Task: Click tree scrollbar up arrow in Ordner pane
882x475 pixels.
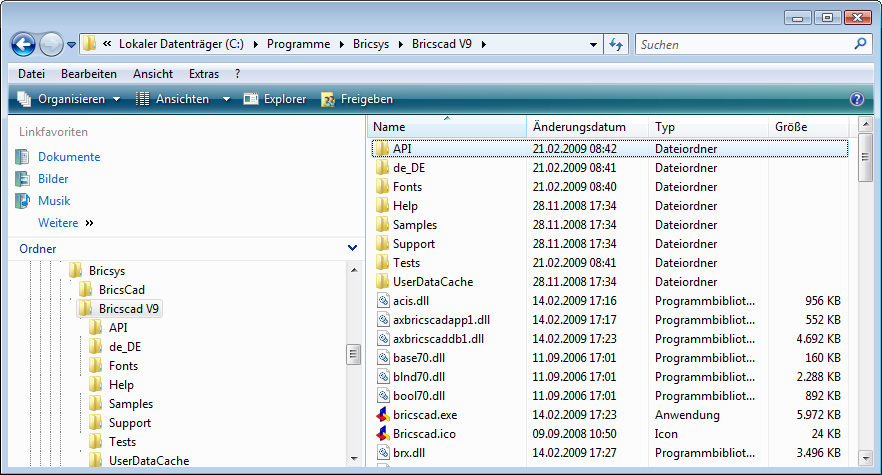Action: point(354,271)
